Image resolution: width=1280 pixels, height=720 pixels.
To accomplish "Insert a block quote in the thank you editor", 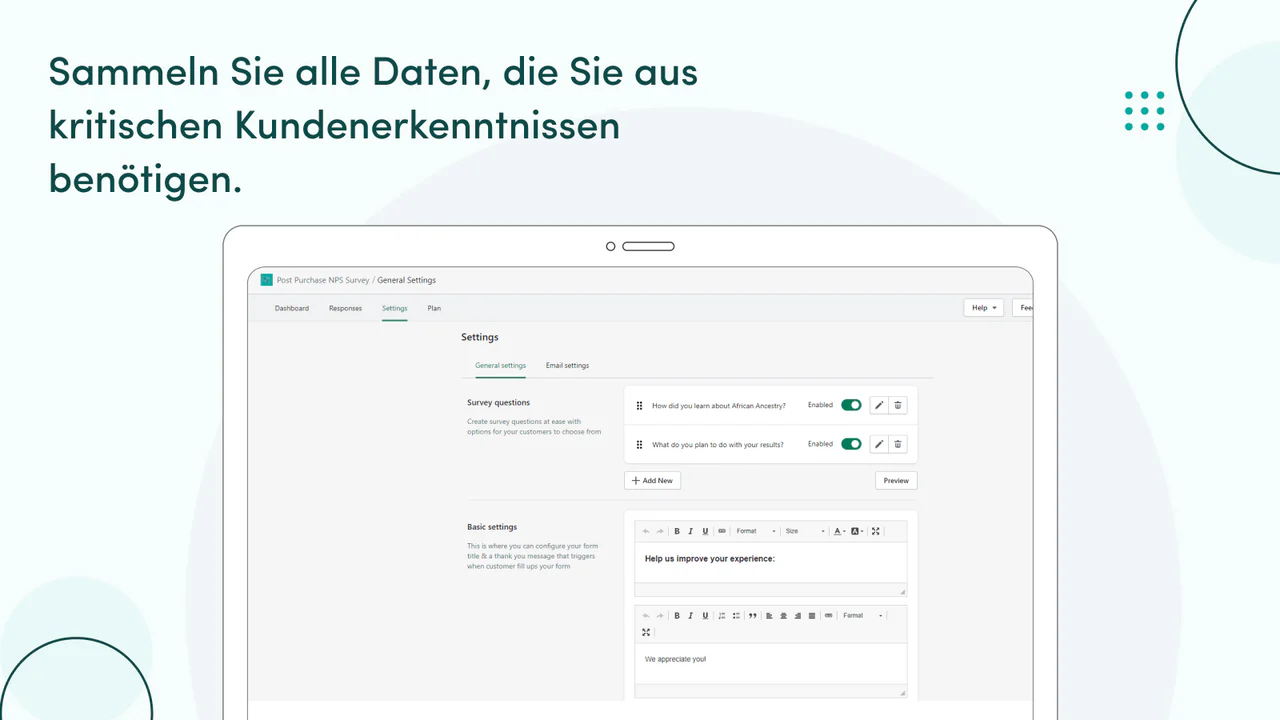I will pyautogui.click(x=753, y=616).
